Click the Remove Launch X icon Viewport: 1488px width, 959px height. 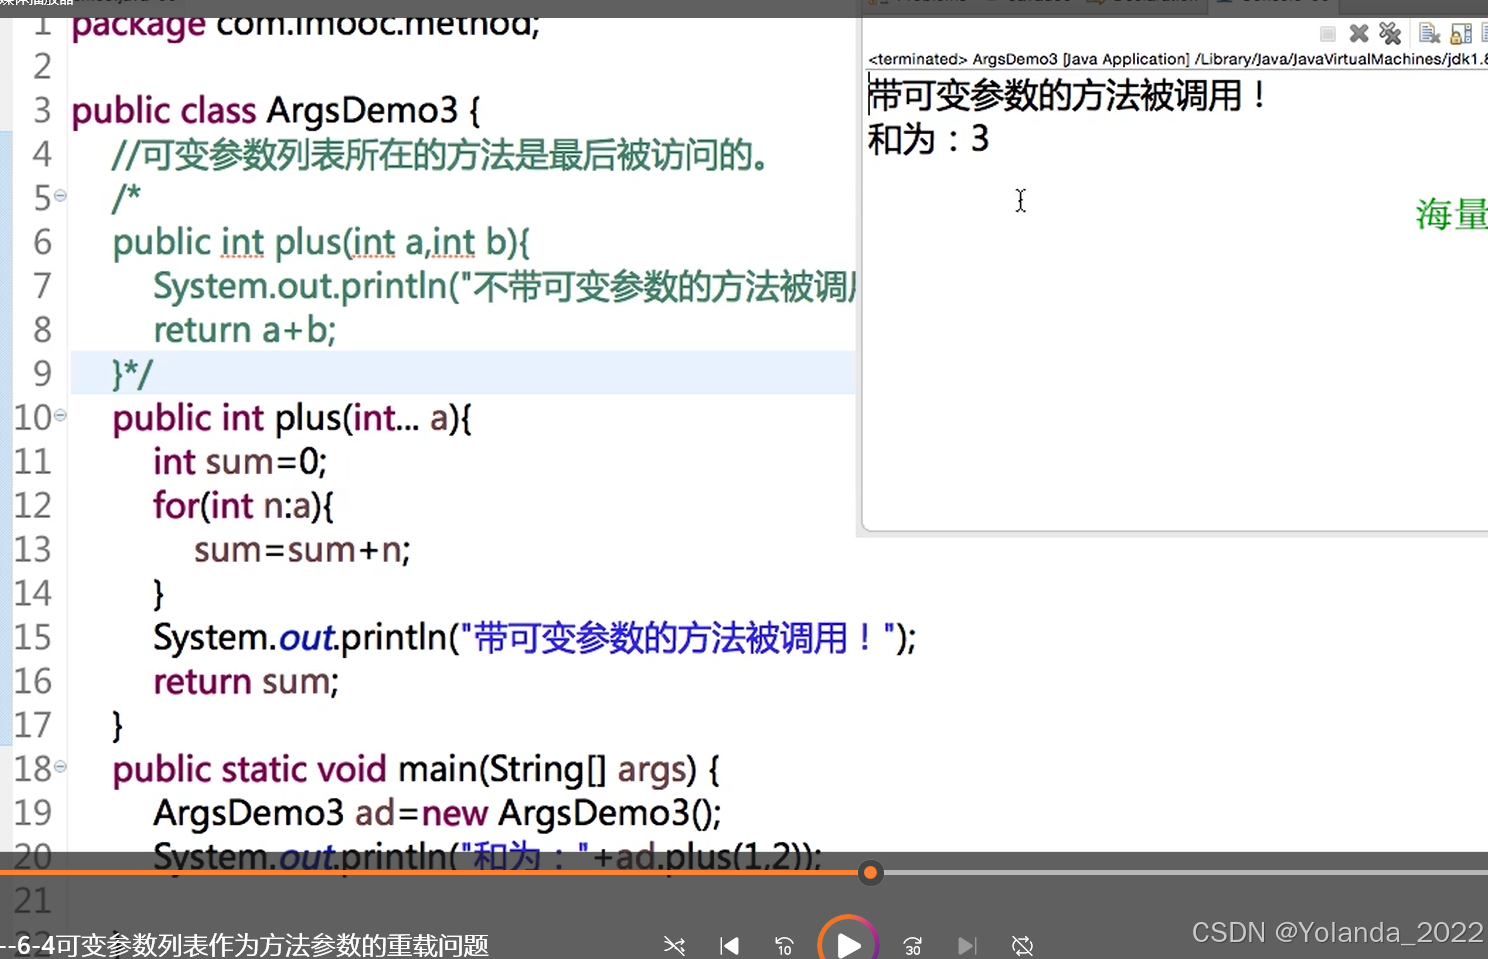pos(1359,34)
